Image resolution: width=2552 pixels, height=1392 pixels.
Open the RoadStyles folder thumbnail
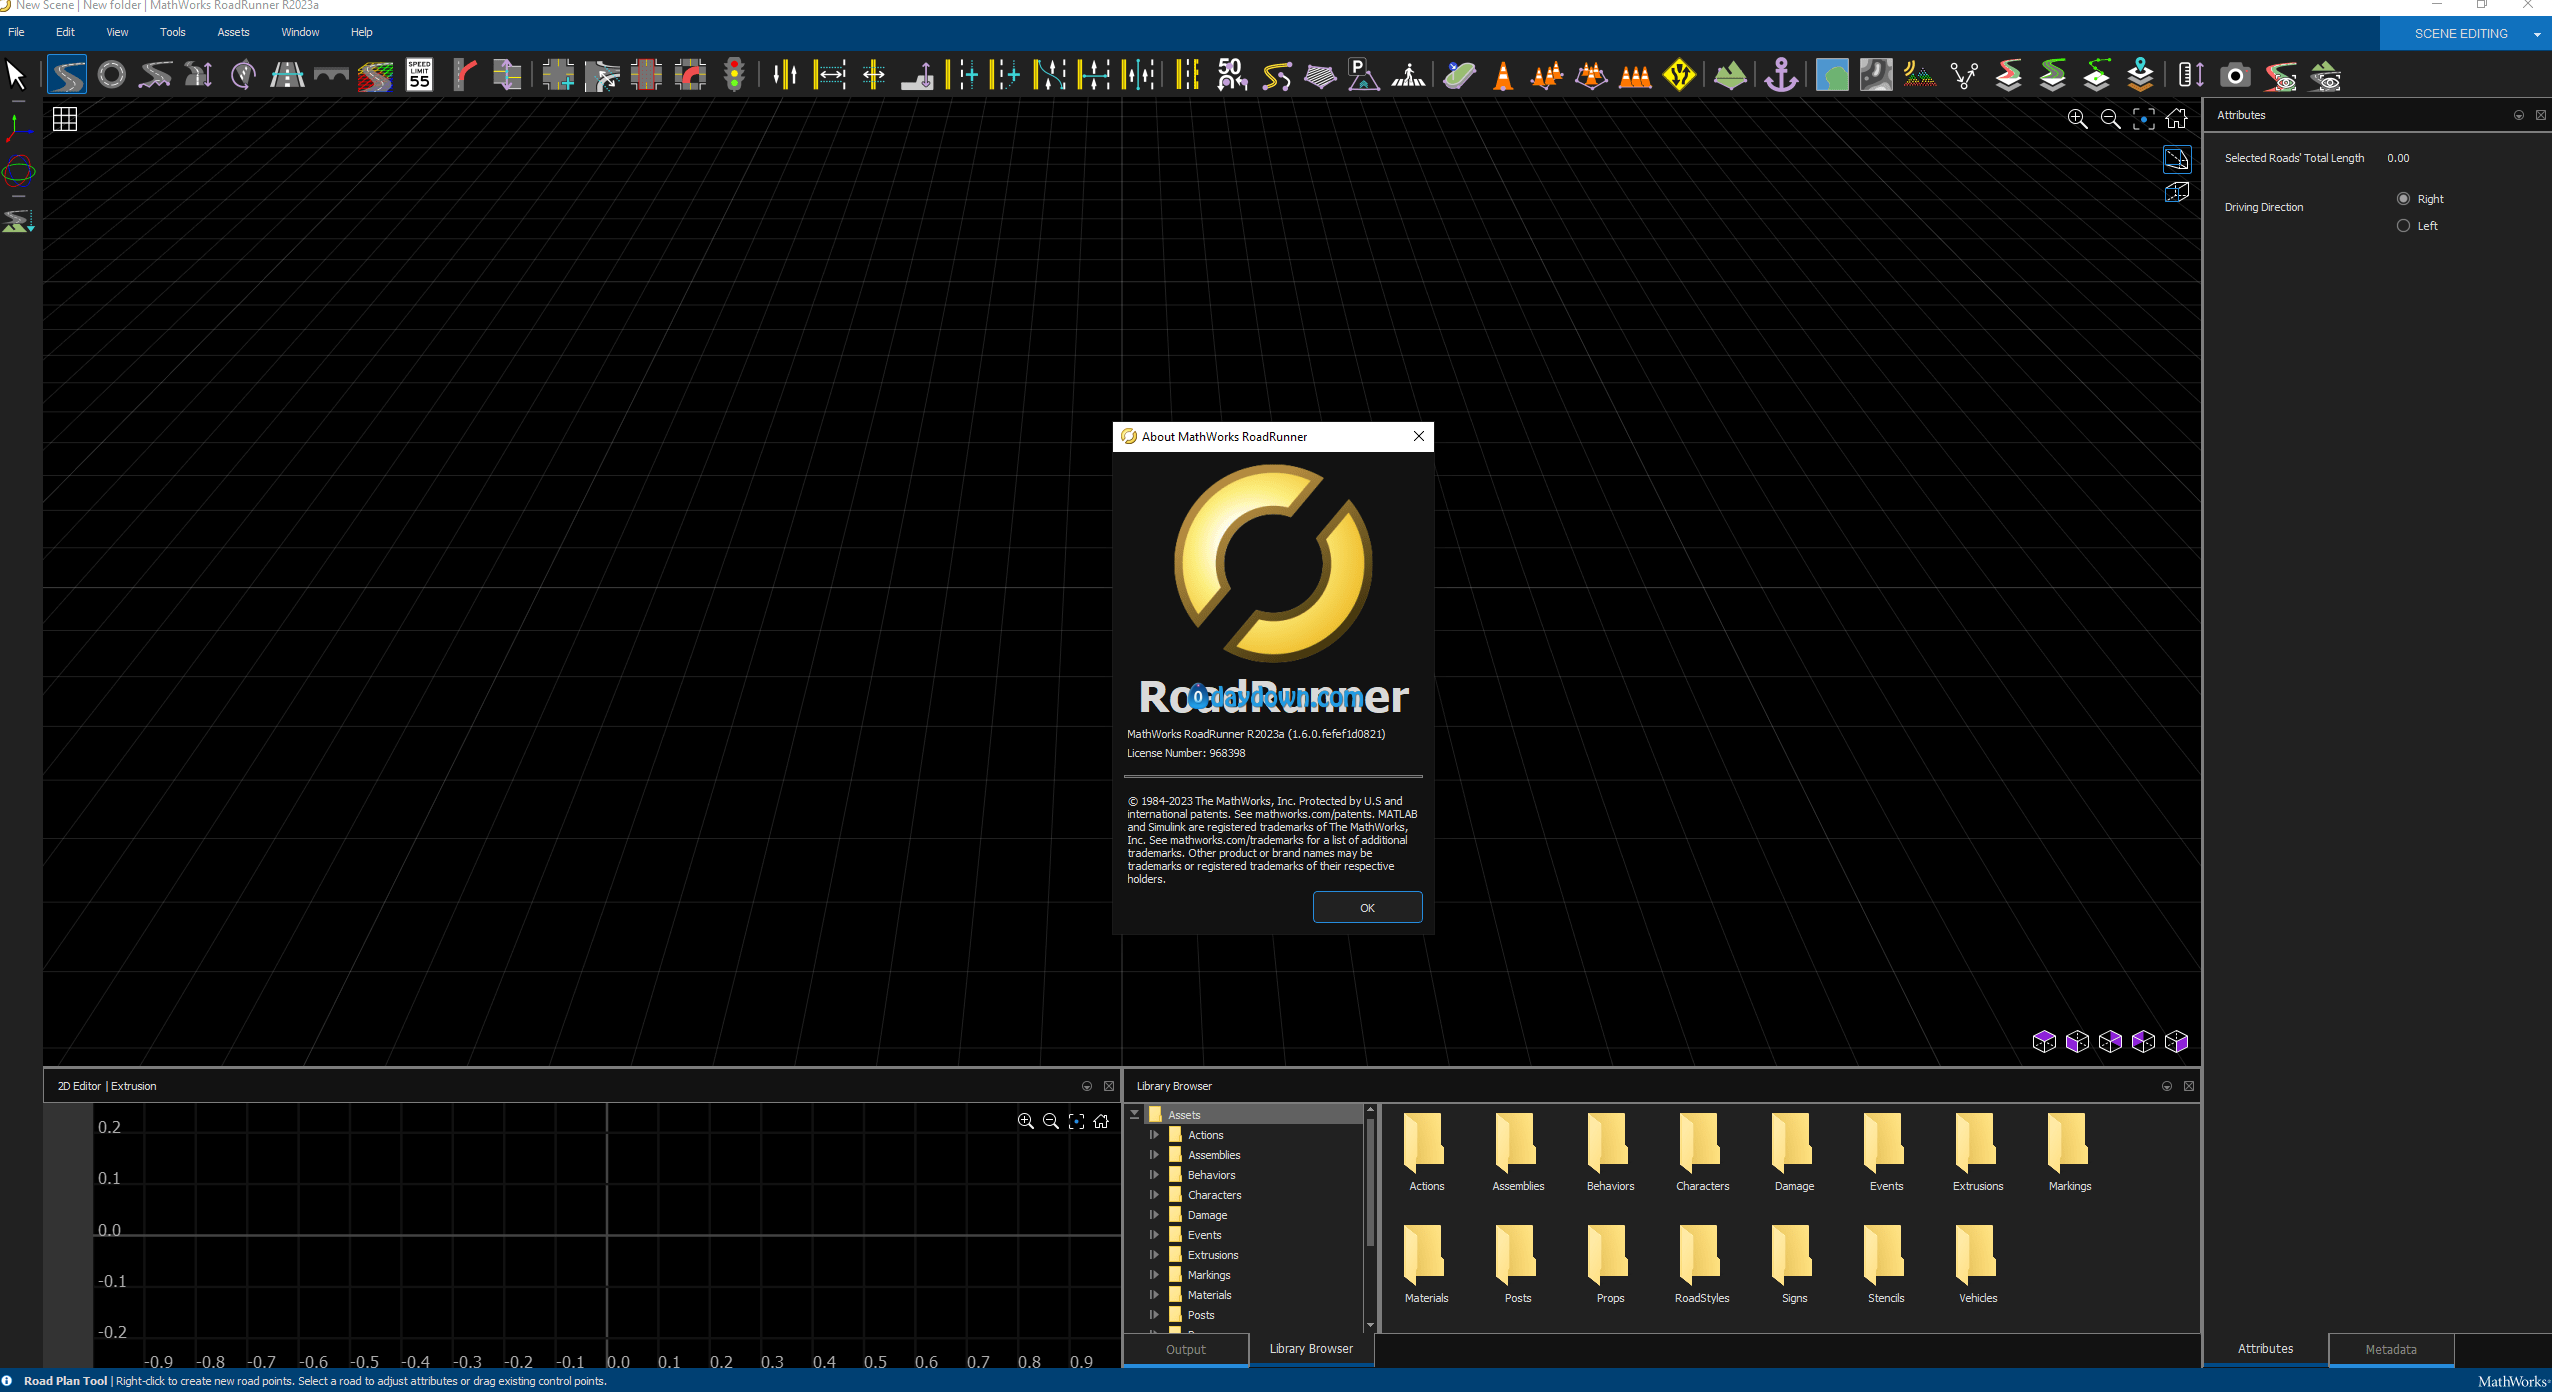coord(1701,1265)
